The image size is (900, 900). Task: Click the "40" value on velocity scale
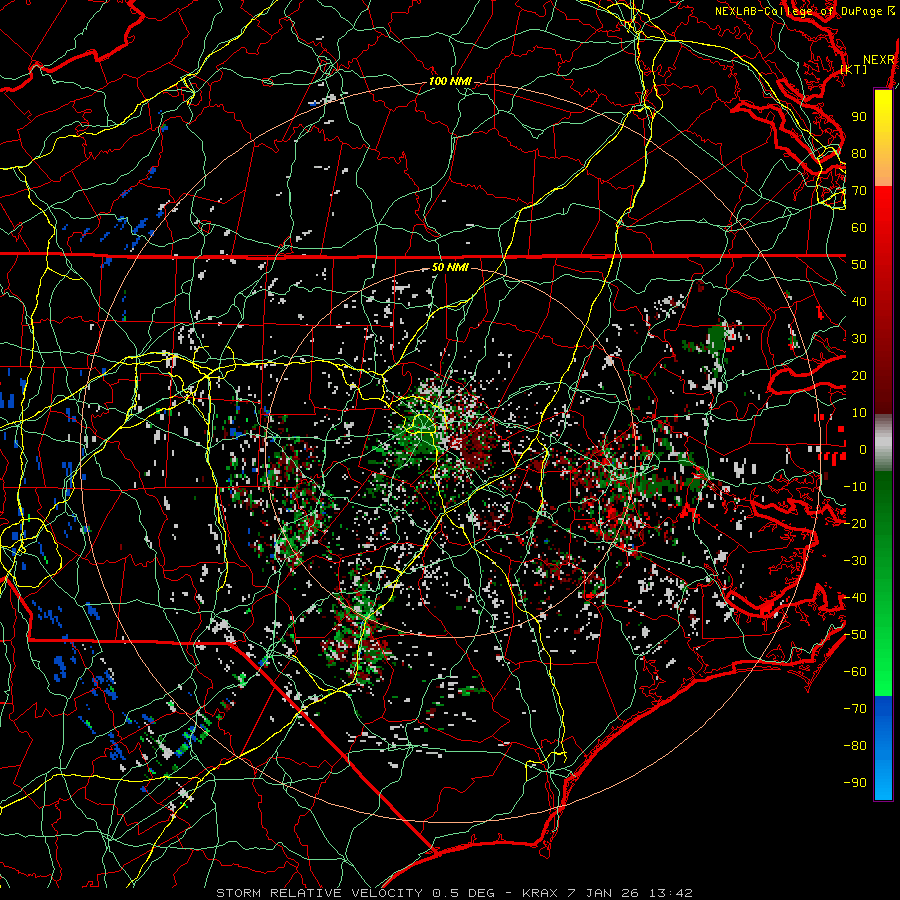[x=859, y=301]
